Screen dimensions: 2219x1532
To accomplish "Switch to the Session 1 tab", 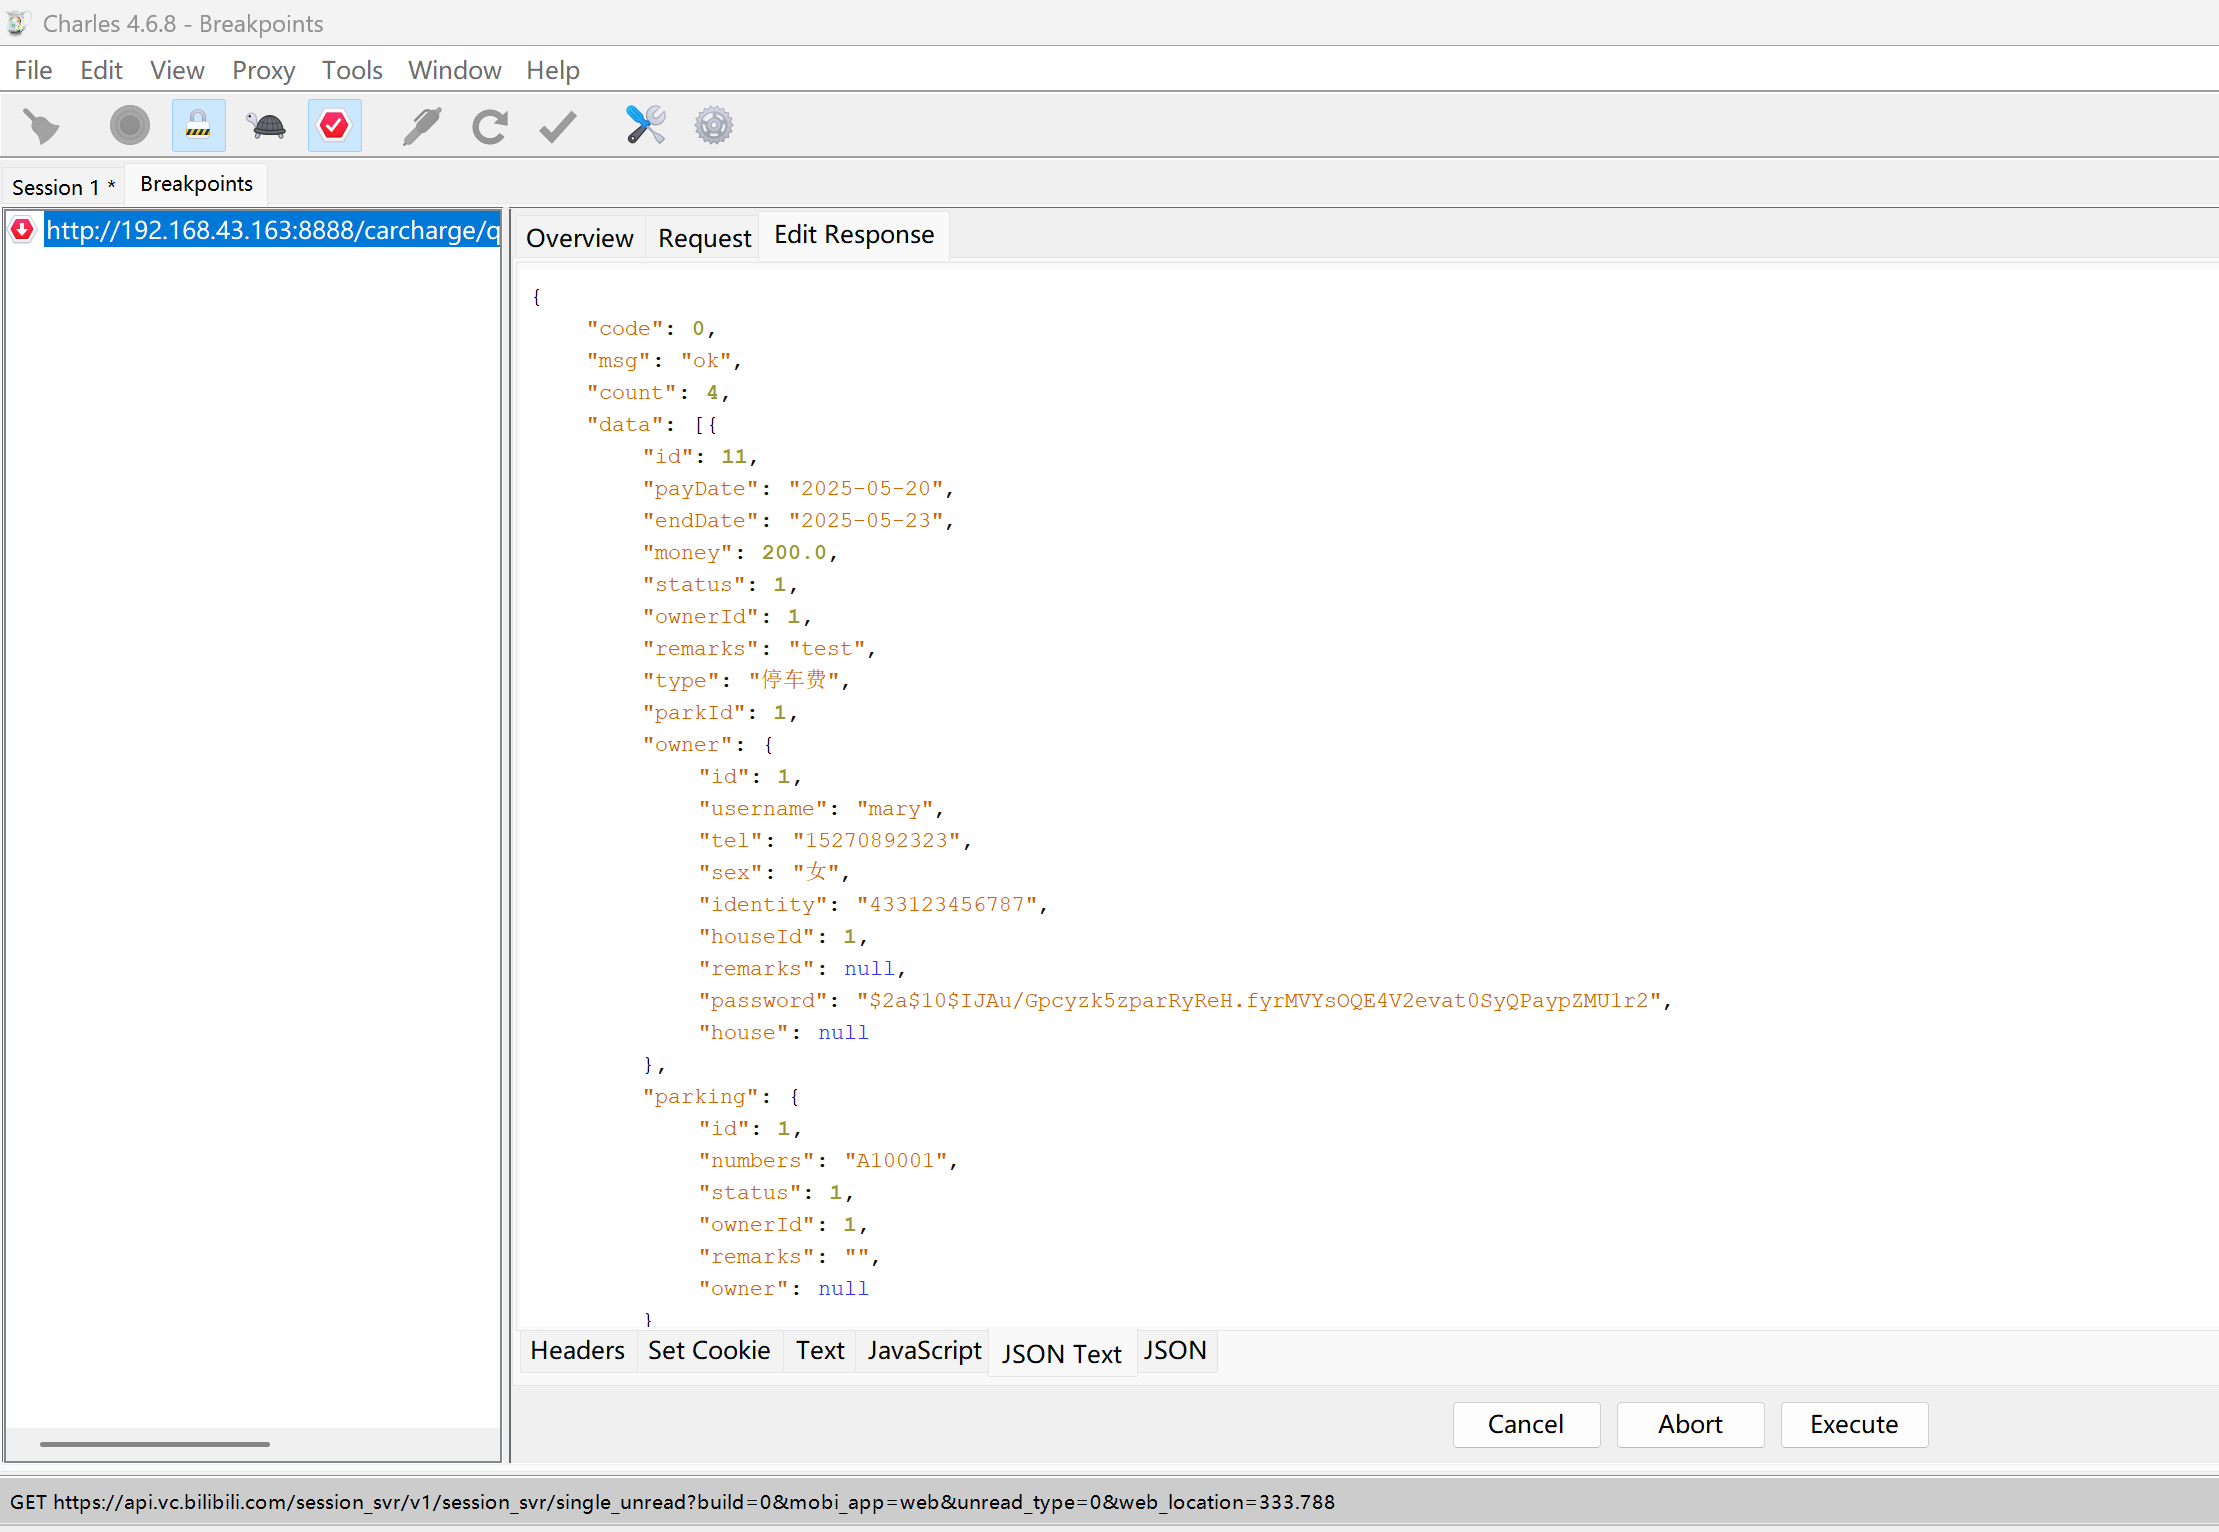I will pyautogui.click(x=63, y=187).
